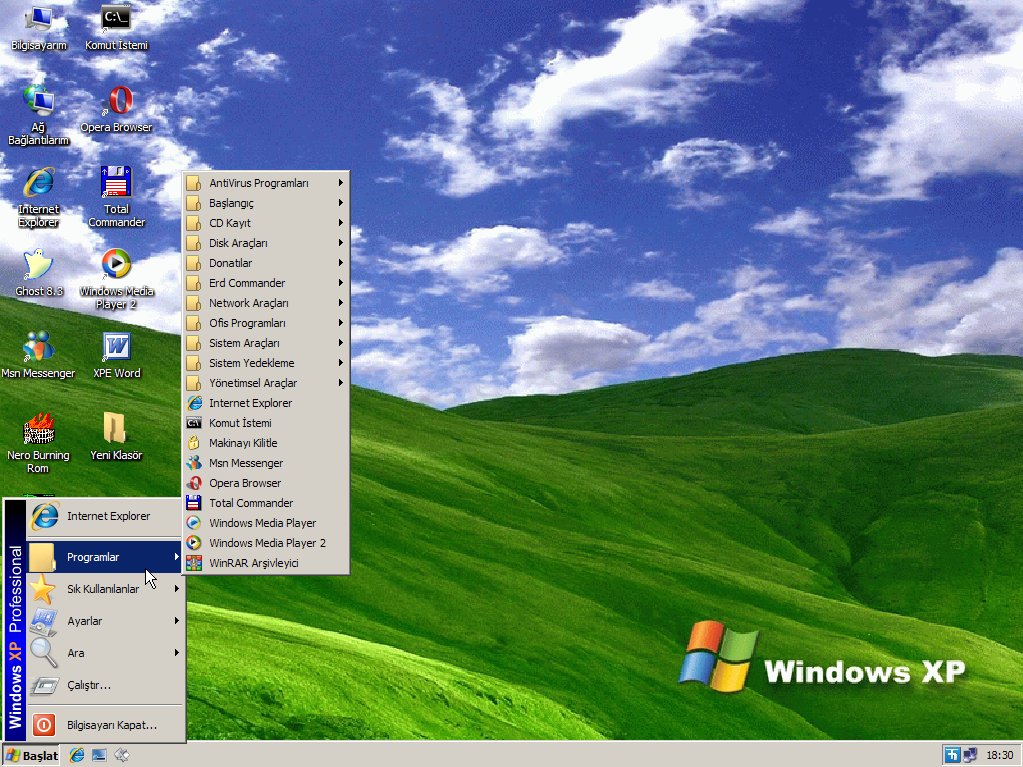Launch Total Commander from Programlar list

point(266,503)
